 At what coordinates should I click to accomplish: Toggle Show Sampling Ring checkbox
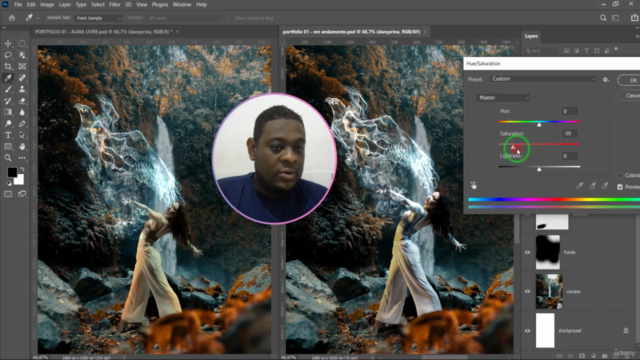click(231, 18)
